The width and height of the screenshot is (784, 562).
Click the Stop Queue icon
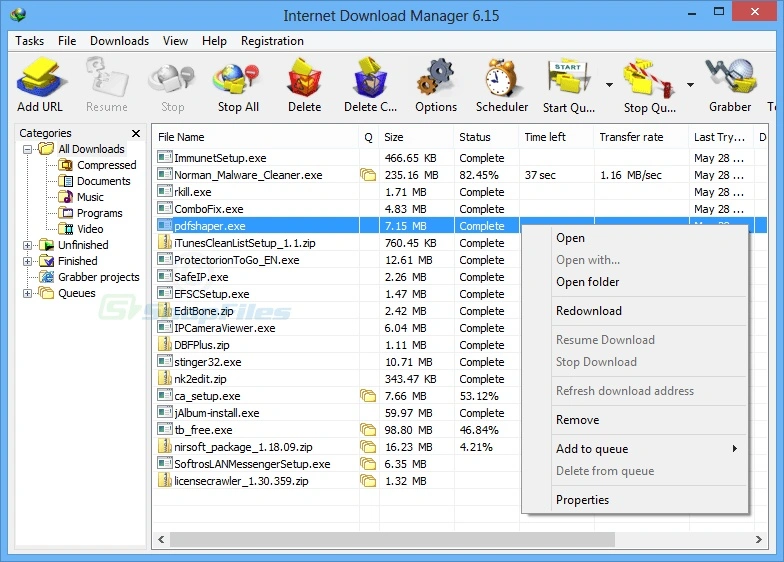pyautogui.click(x=648, y=79)
